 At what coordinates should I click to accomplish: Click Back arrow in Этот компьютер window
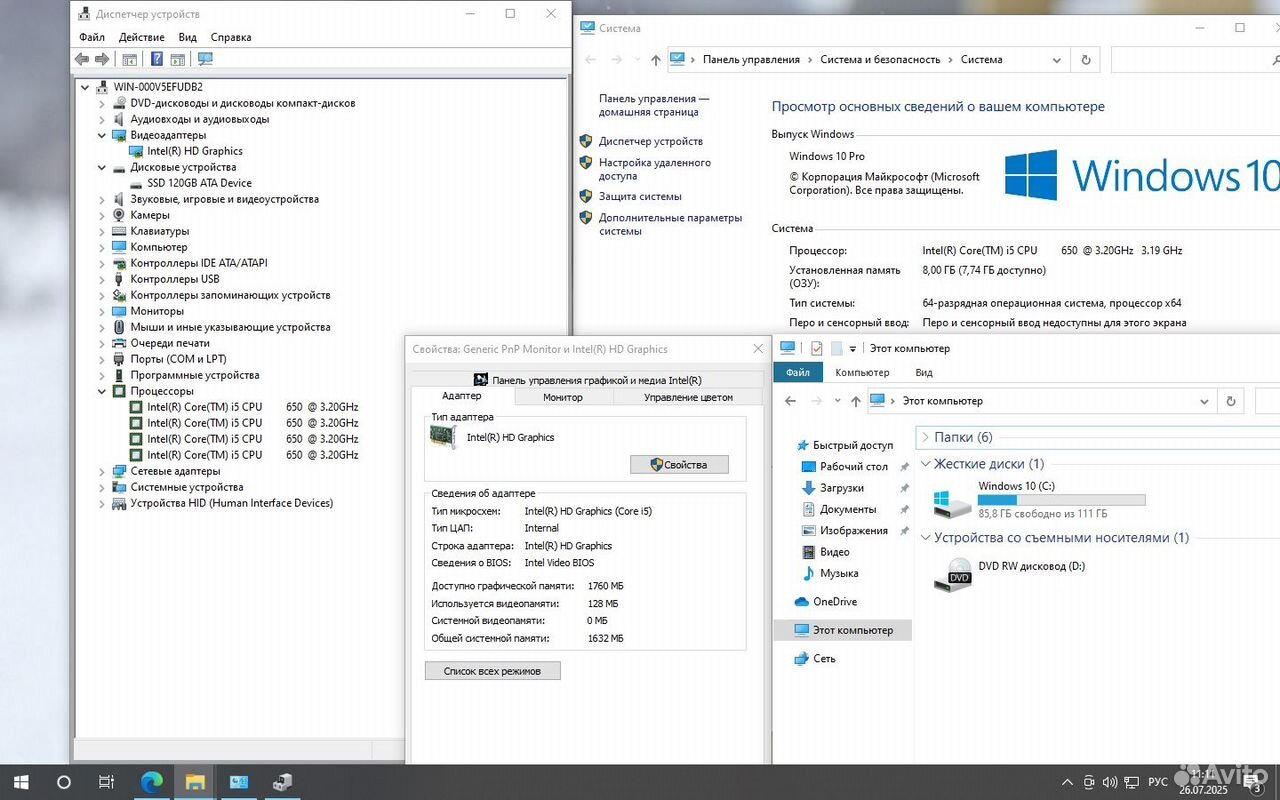pos(790,401)
